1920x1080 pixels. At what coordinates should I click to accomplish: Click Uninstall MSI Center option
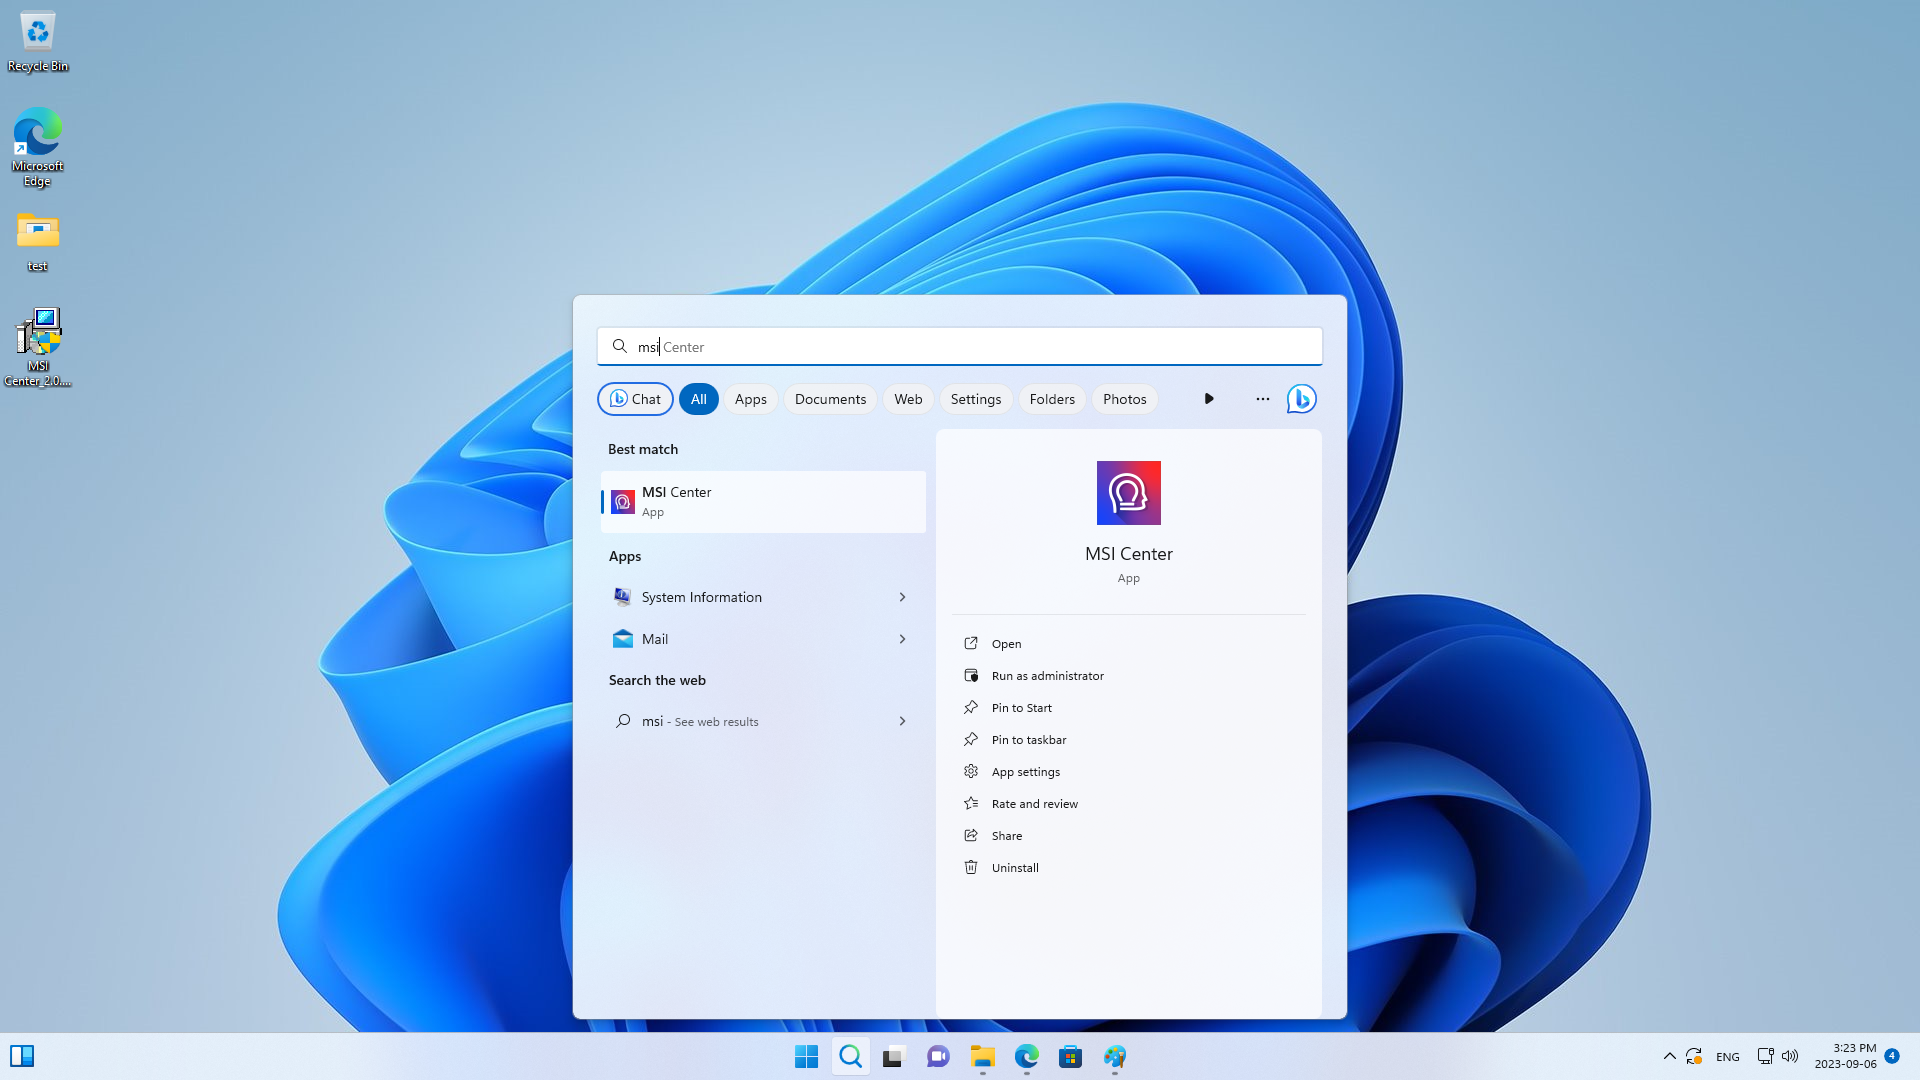tap(1014, 866)
